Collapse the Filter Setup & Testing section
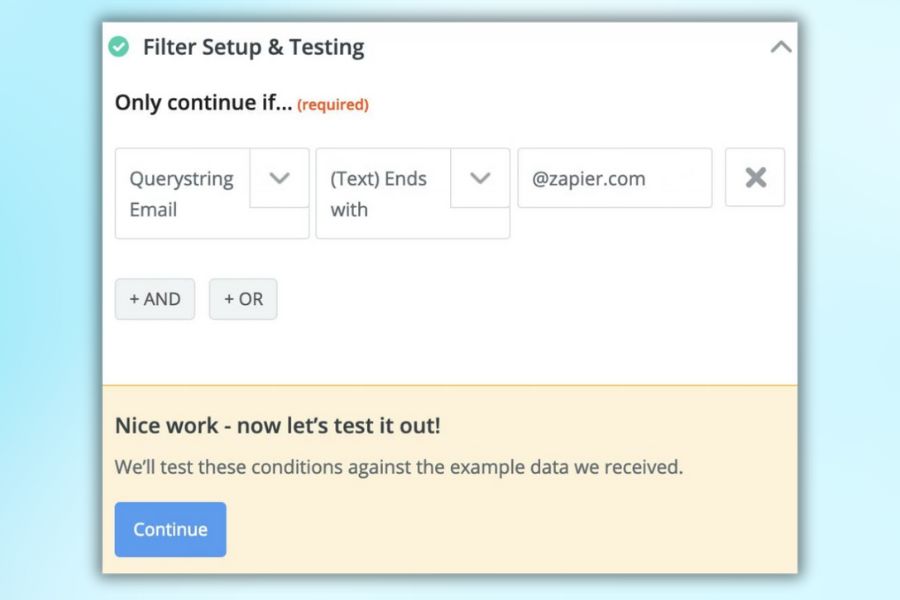 point(781,47)
